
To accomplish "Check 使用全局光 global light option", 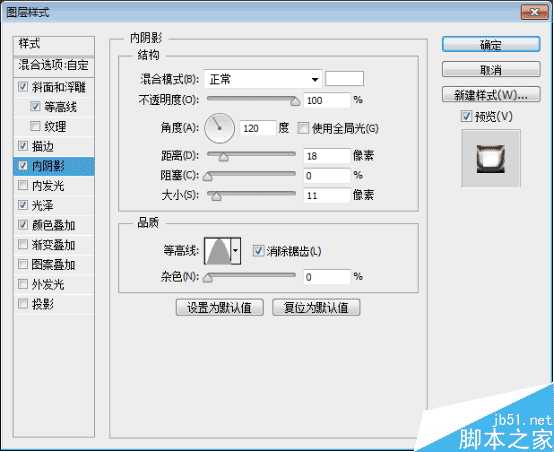I will (303, 128).
